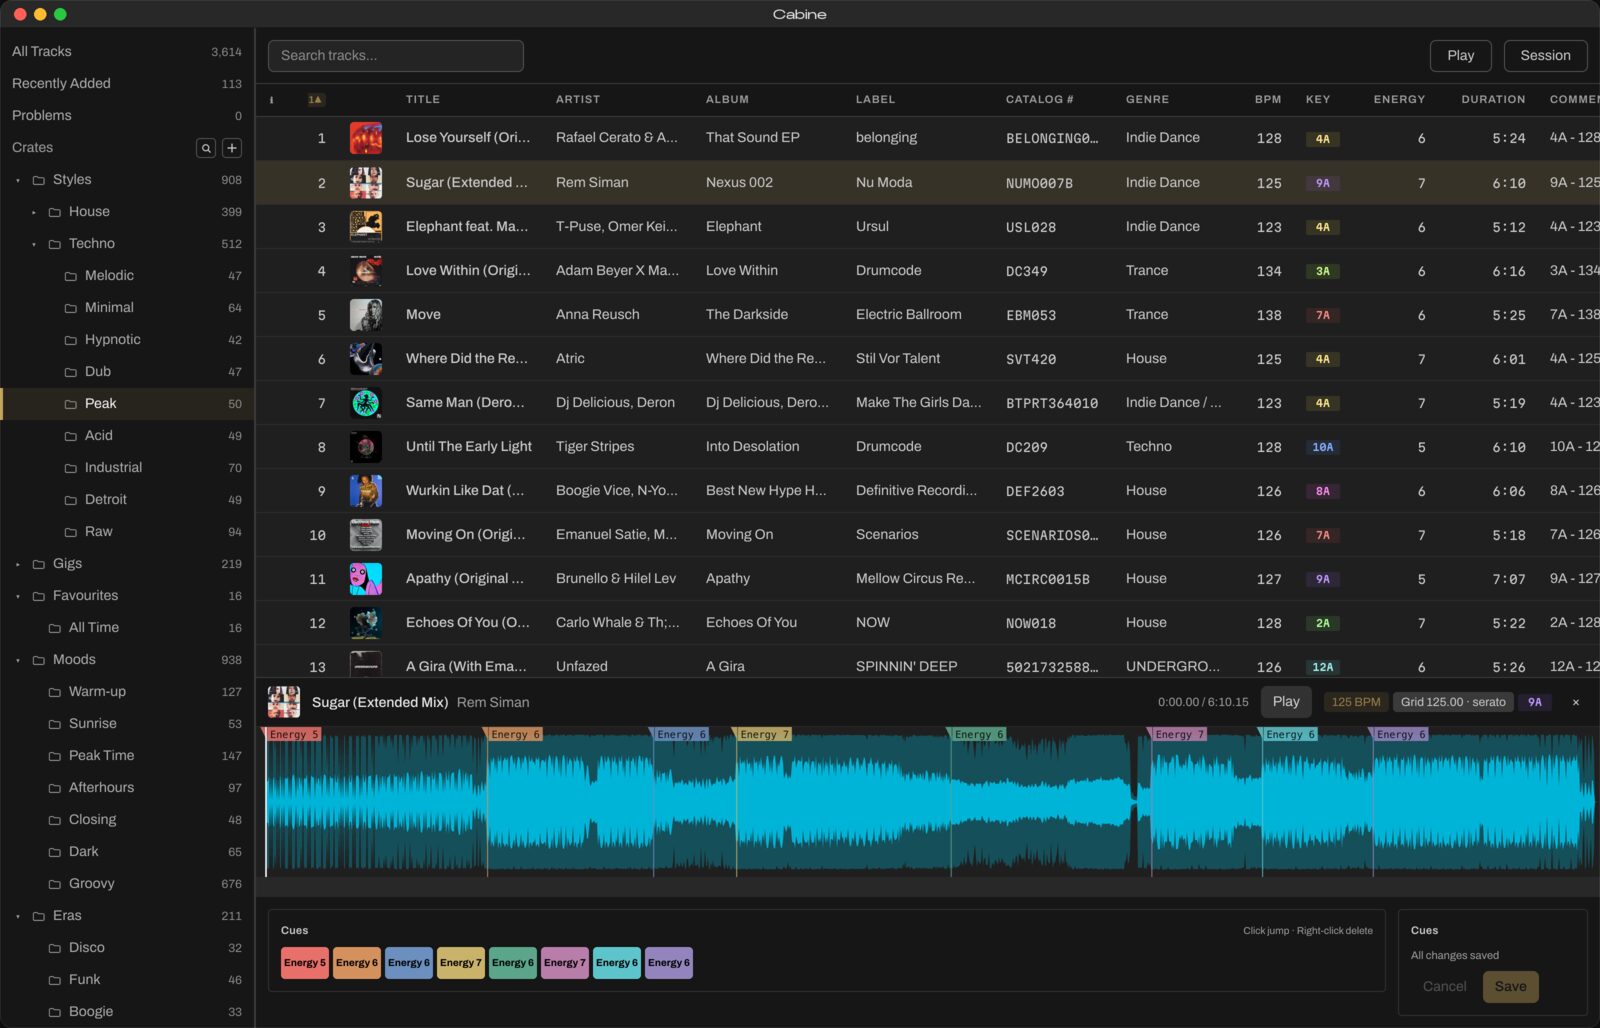Jump to yellow Energy 7 cue swatch
The image size is (1600, 1028).
(x=461, y=963)
